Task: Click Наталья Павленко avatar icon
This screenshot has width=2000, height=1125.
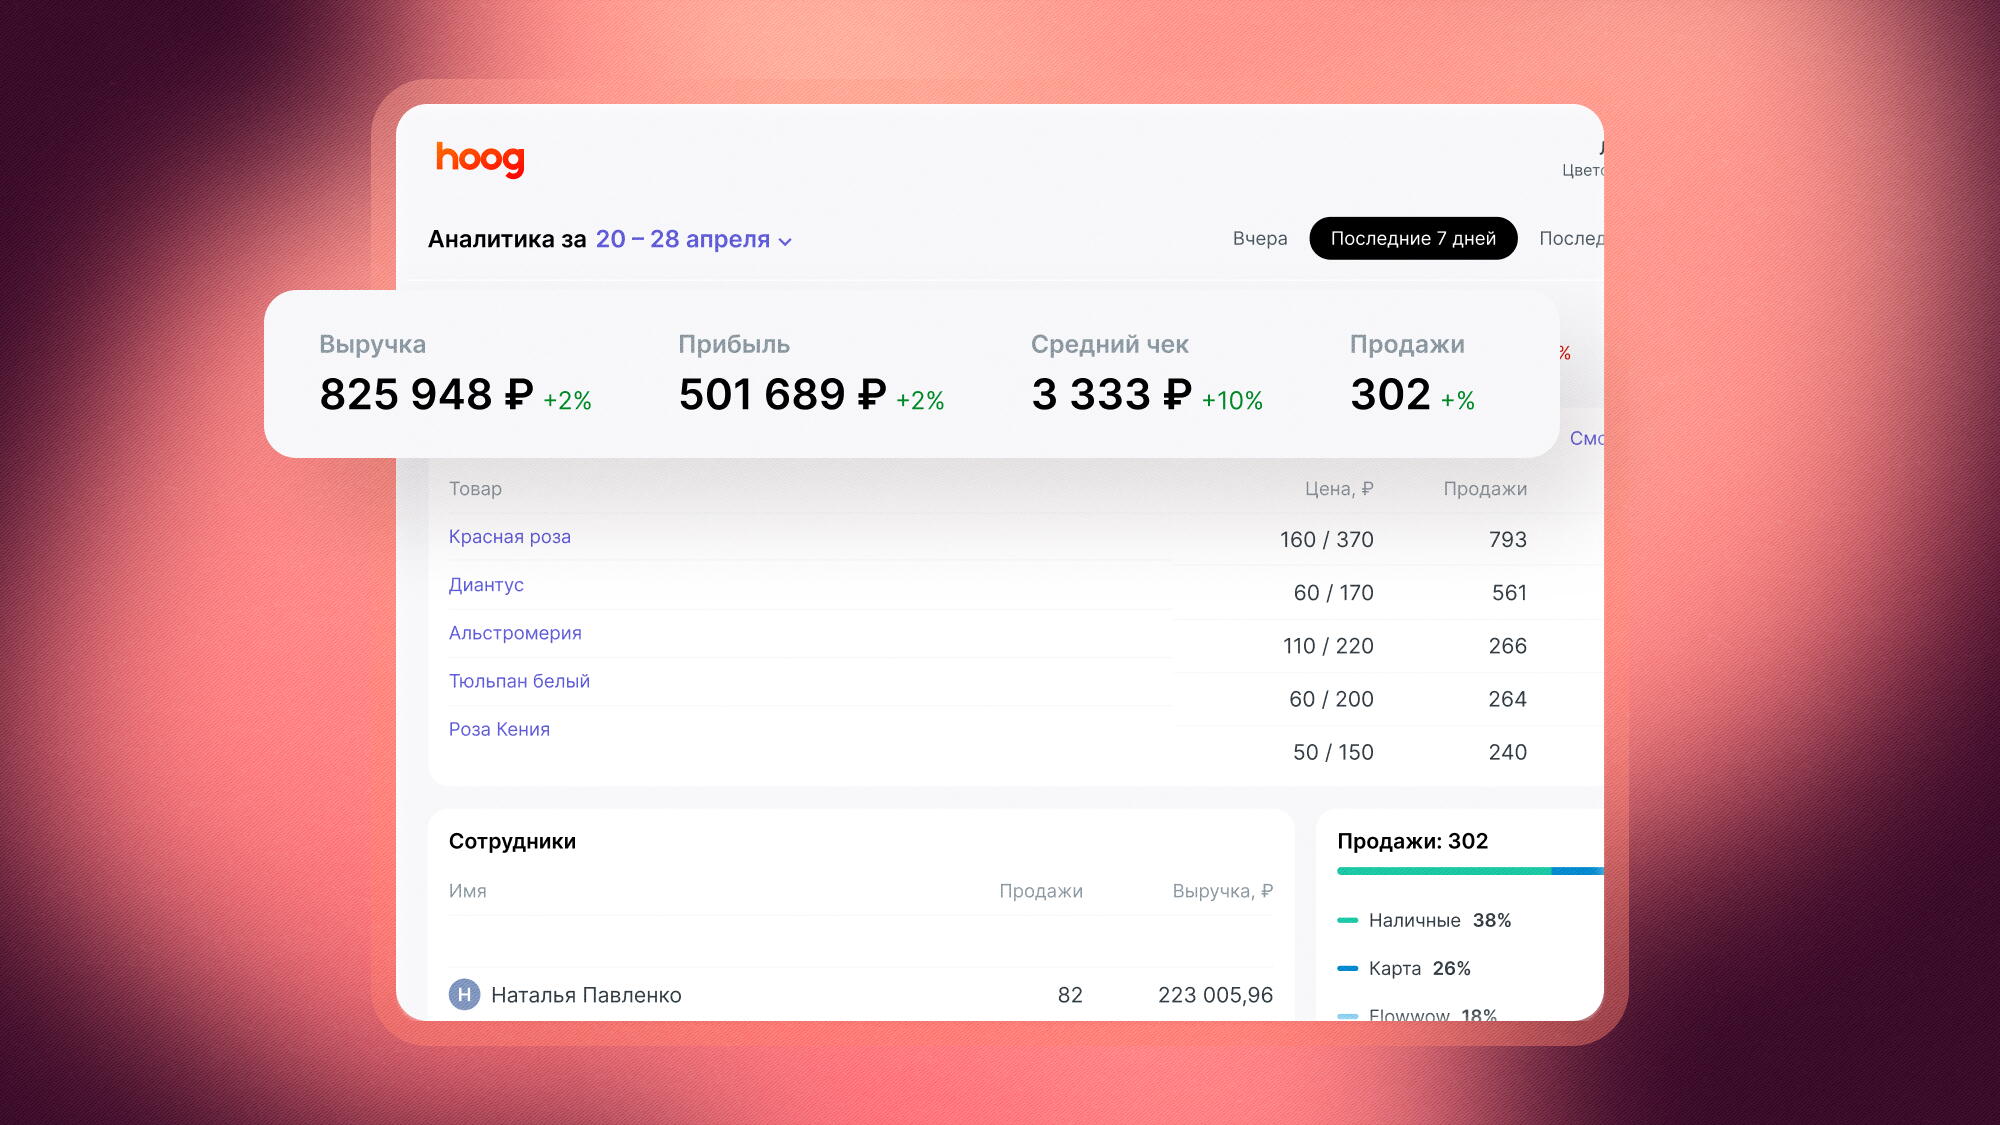Action: coord(464,994)
